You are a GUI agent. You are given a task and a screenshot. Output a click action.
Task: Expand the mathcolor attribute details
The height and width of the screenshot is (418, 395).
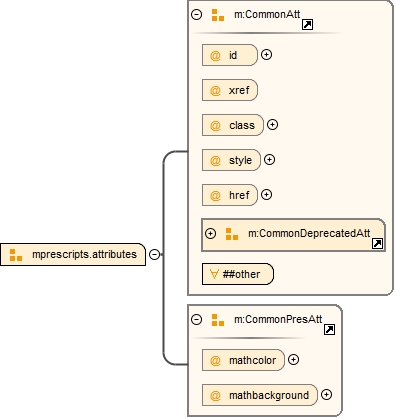(293, 360)
